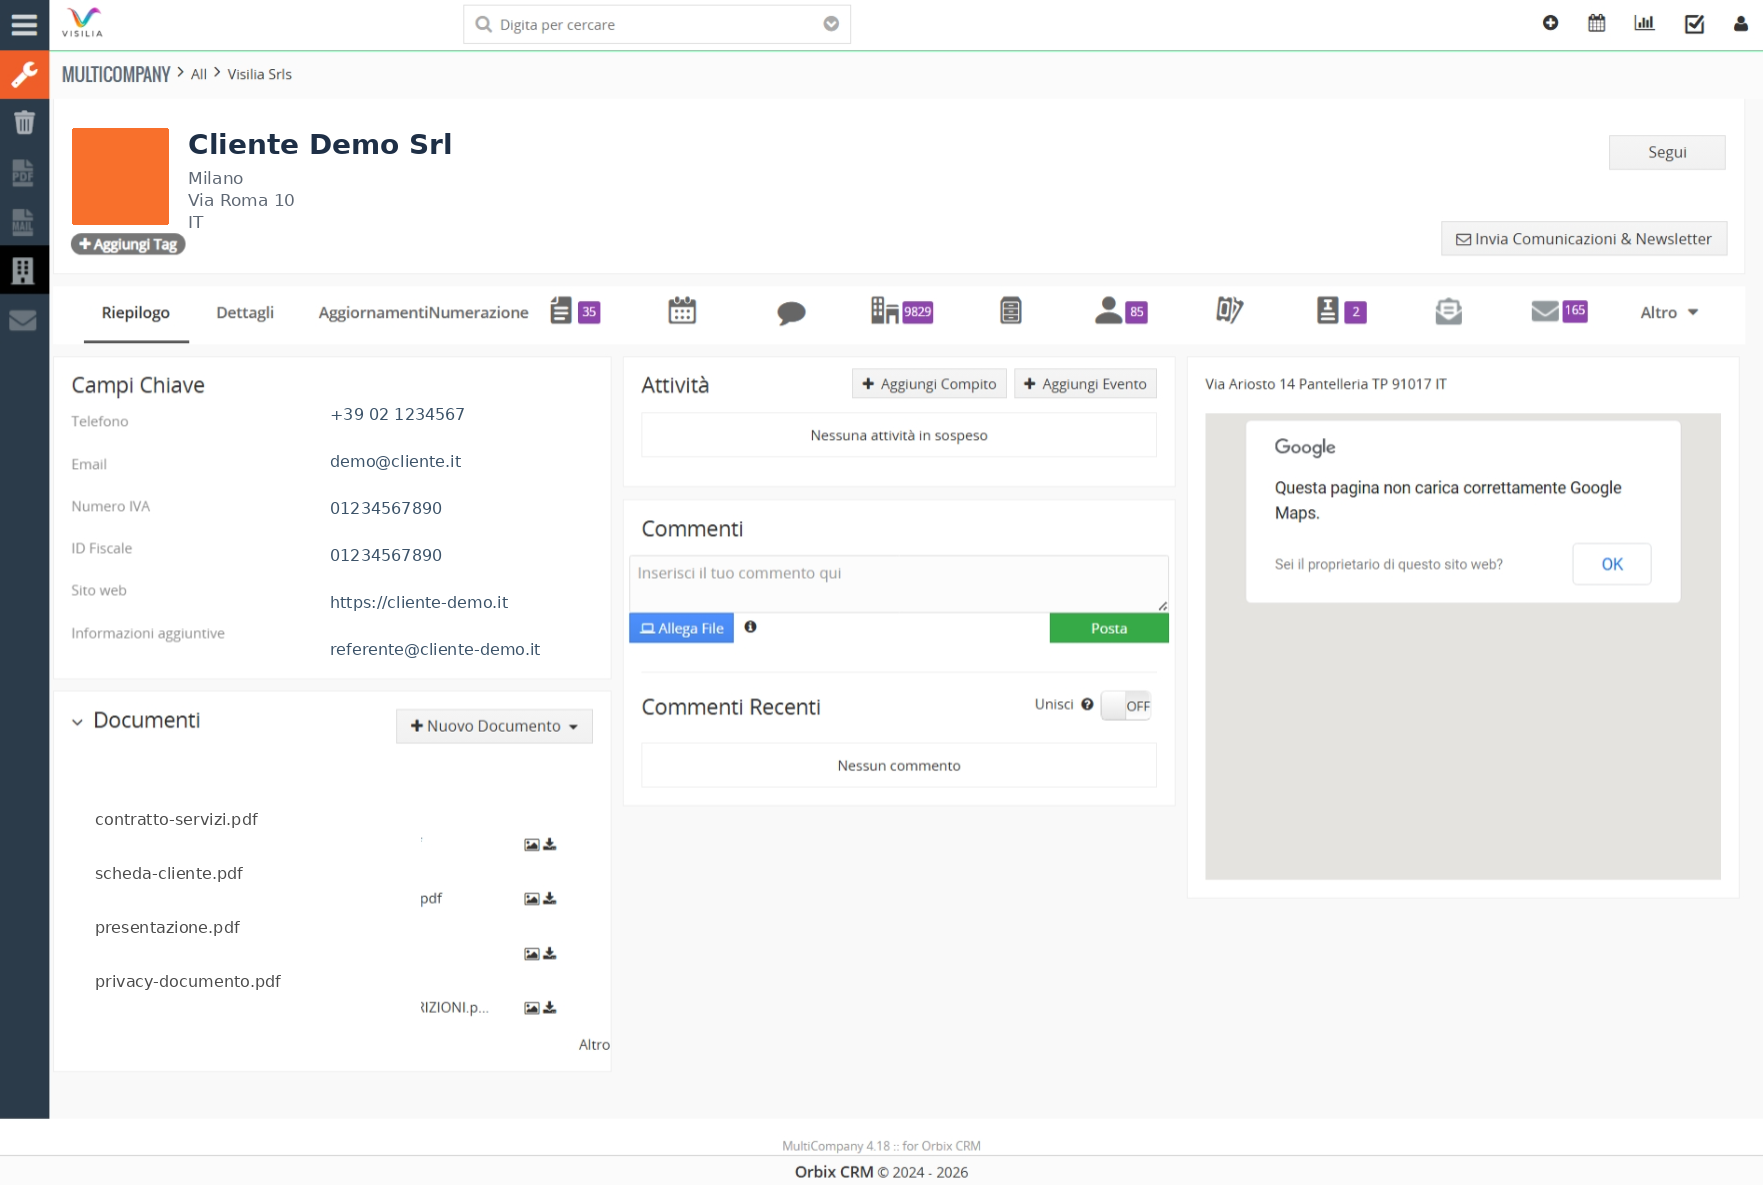This screenshot has height=1185, width=1763.
Task: Click the PDF document sidebar icon
Action: (24, 172)
